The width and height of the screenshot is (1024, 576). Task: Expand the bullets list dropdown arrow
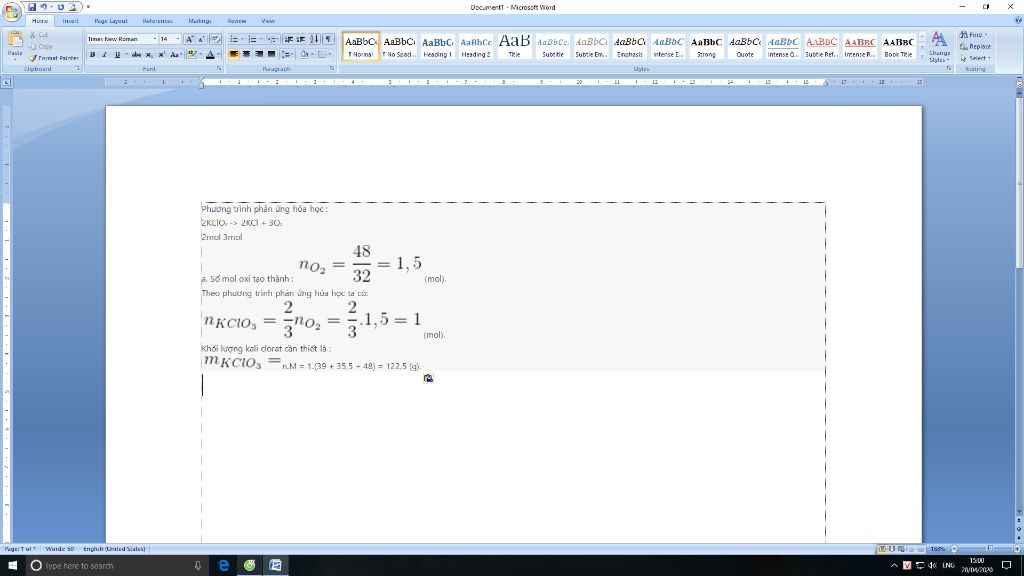click(242, 39)
